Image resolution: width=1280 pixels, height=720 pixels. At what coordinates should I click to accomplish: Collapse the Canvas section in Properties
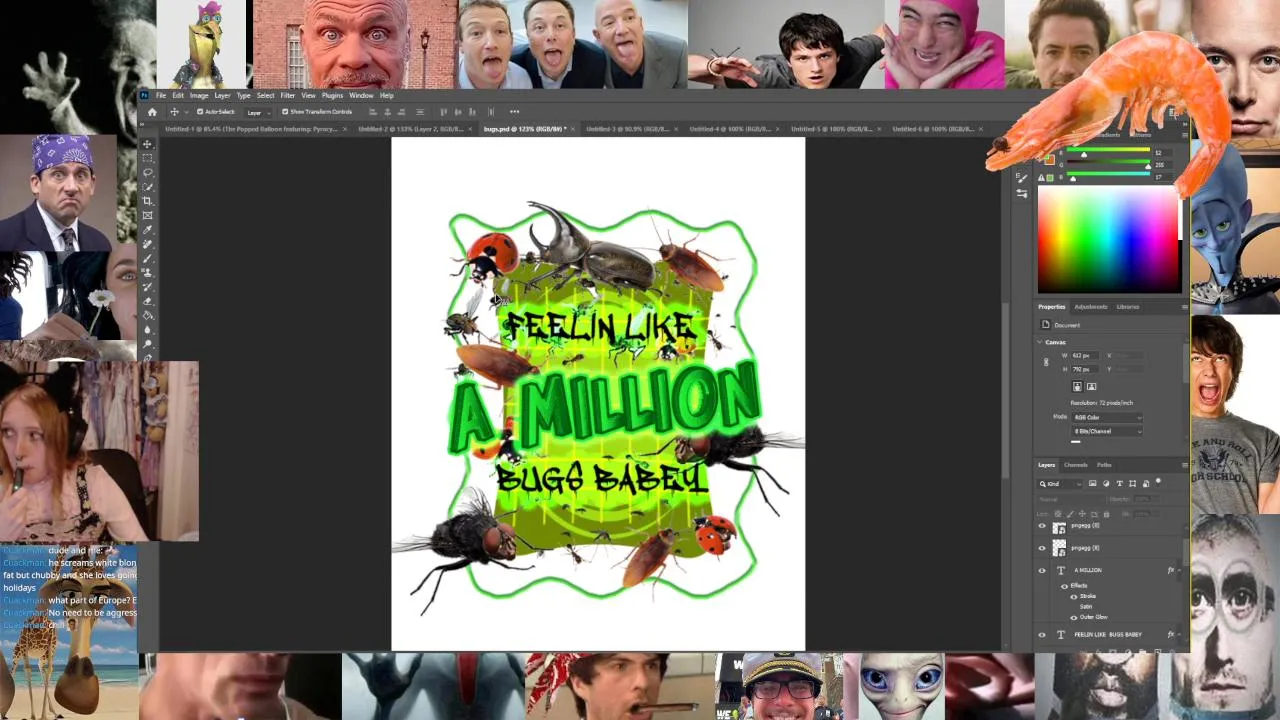pyautogui.click(x=1040, y=342)
